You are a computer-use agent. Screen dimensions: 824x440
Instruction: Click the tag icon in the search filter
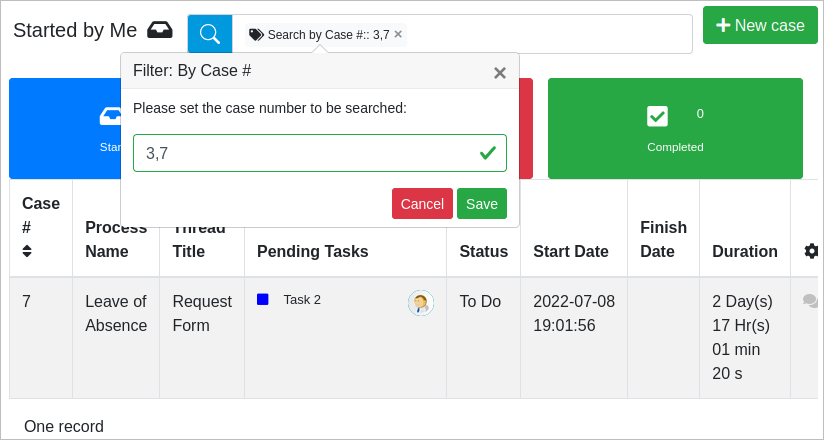(257, 34)
